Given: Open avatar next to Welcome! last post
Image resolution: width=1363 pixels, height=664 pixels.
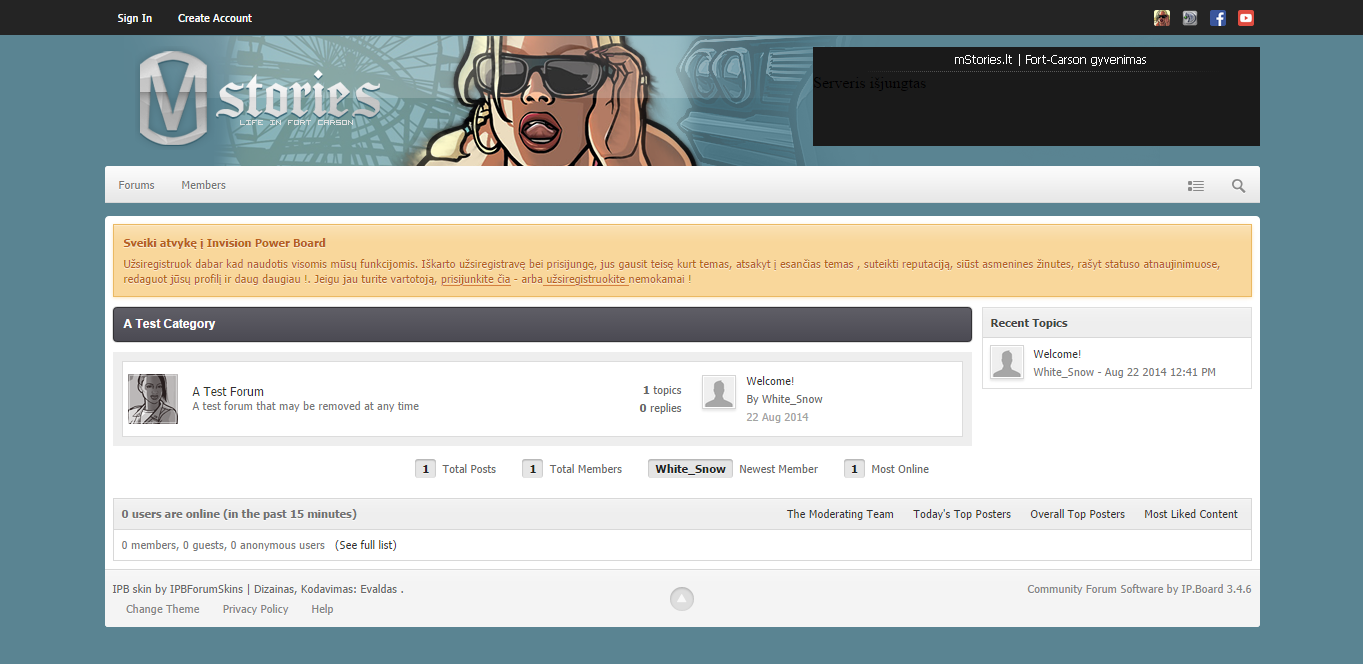Looking at the screenshot, I should click(719, 392).
